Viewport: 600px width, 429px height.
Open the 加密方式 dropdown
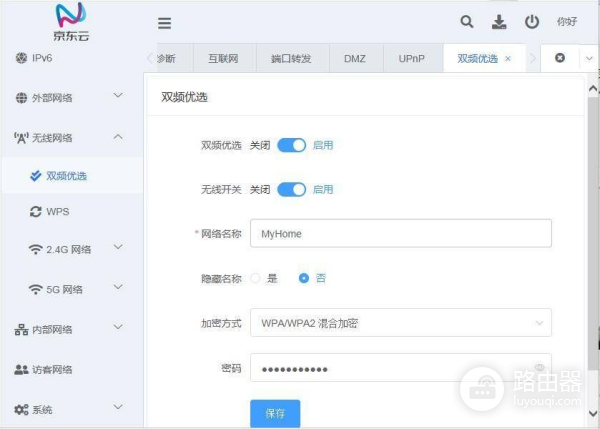pyautogui.click(x=401, y=323)
